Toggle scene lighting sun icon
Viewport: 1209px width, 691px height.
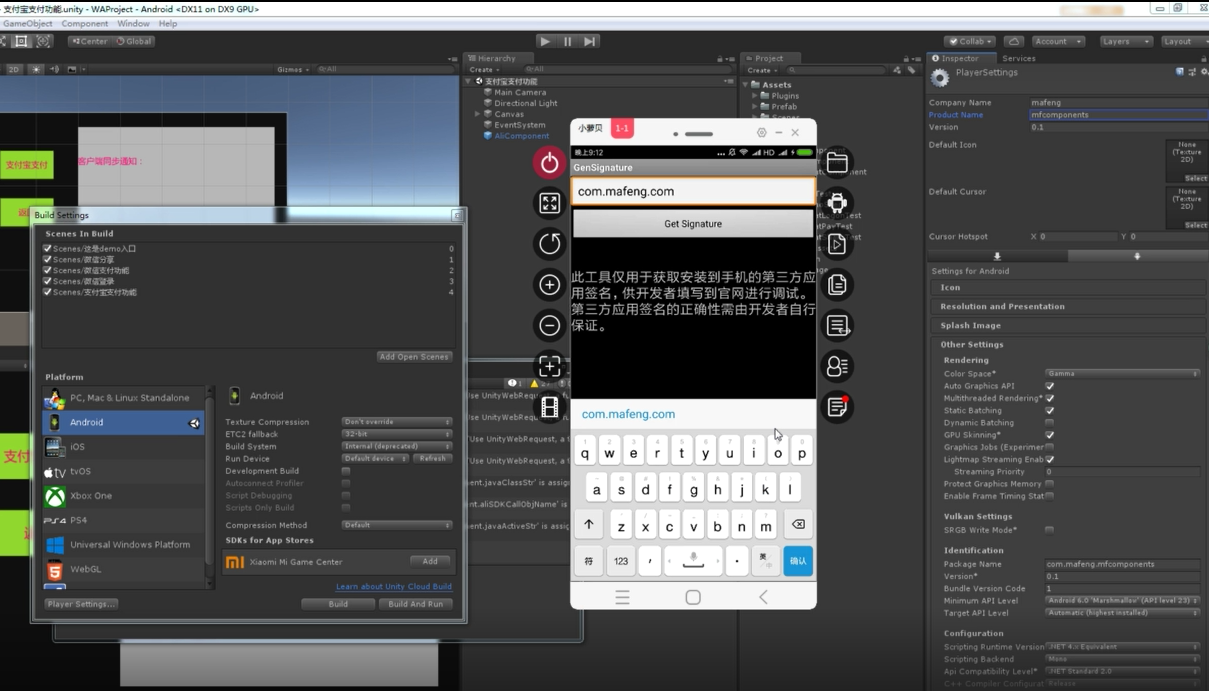pyautogui.click(x=36, y=69)
